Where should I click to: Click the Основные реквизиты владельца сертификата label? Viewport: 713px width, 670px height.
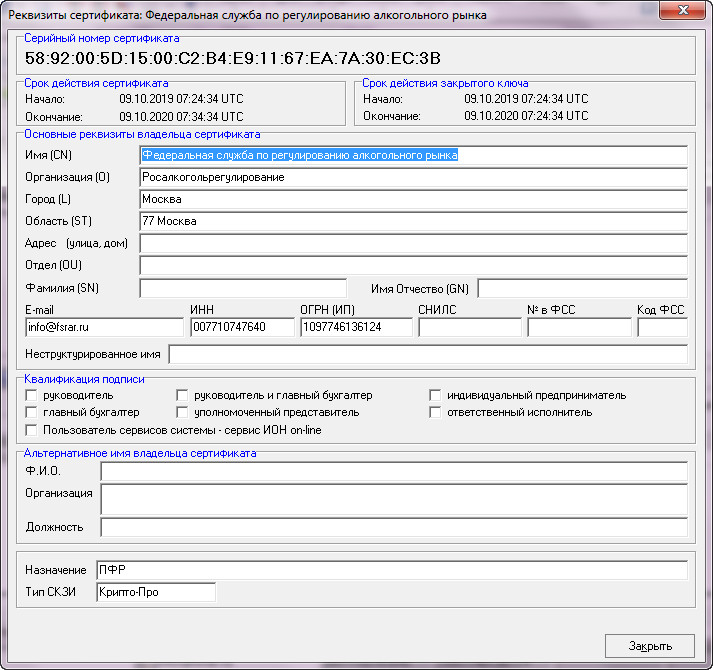(x=142, y=134)
